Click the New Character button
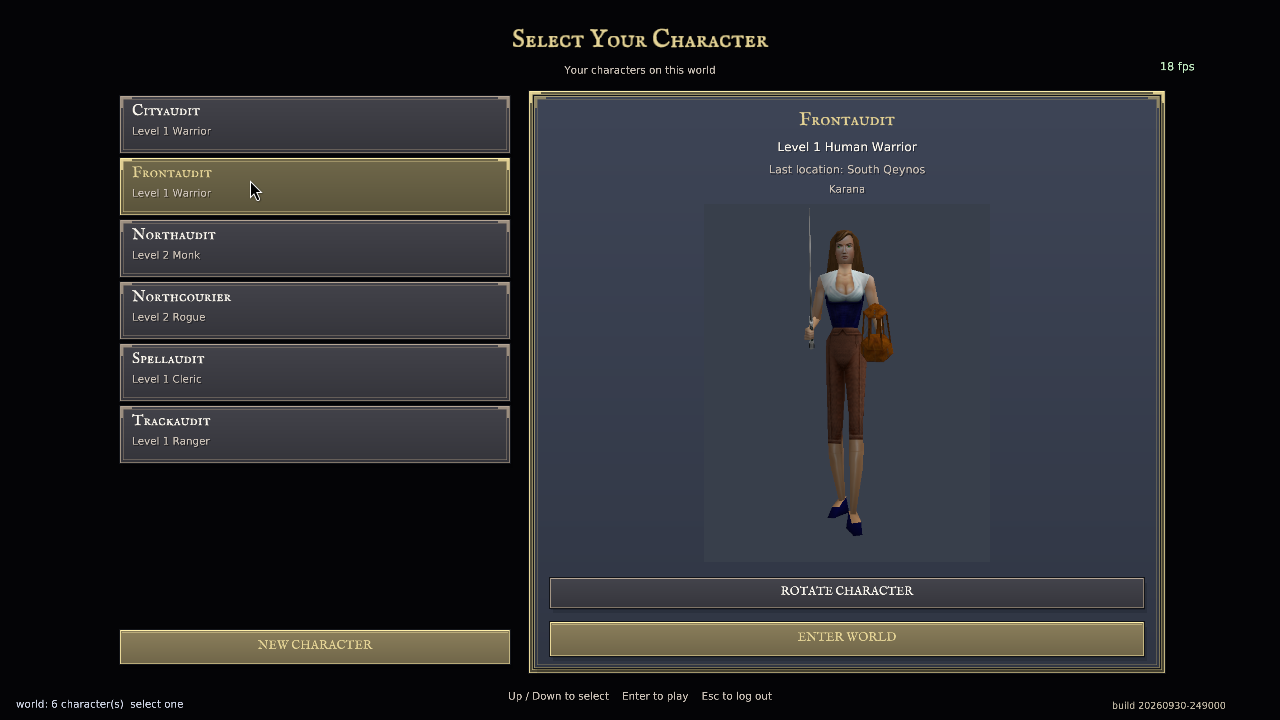 (x=315, y=646)
